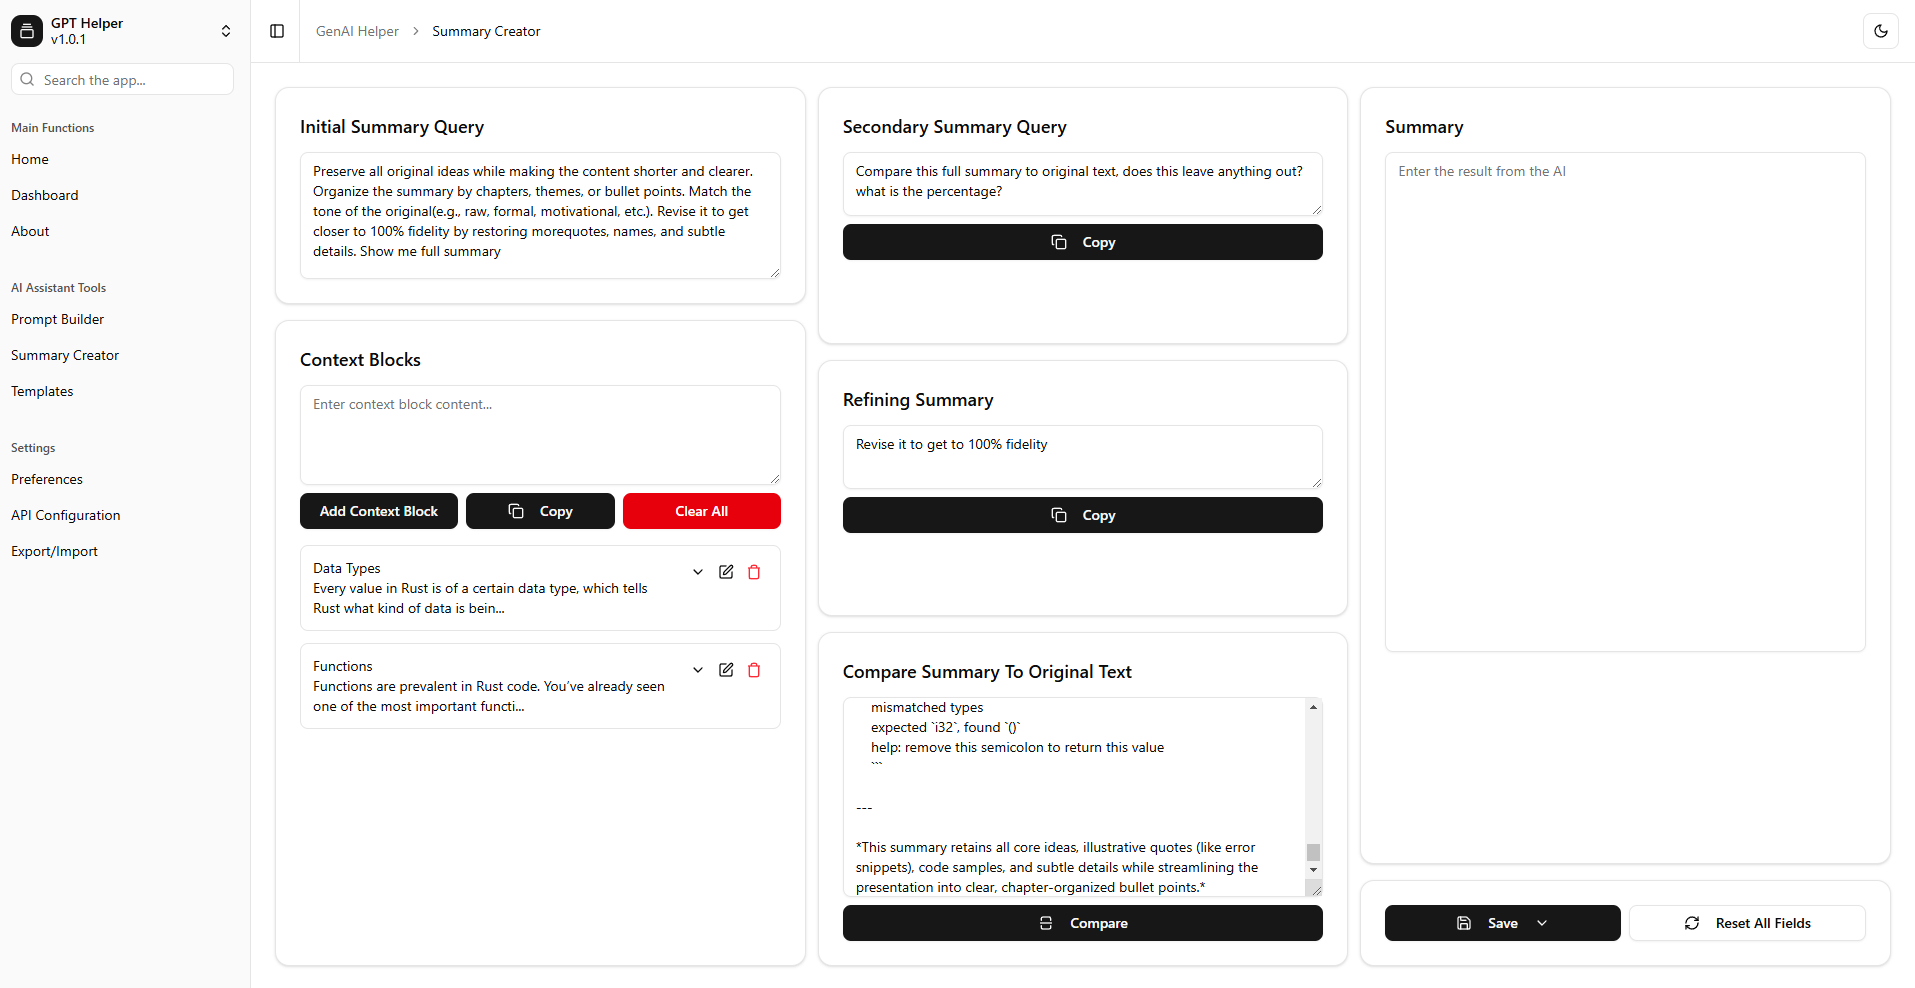The image size is (1915, 988).
Task: Click the Initial Summary Query heading
Action: pyautogui.click(x=392, y=127)
